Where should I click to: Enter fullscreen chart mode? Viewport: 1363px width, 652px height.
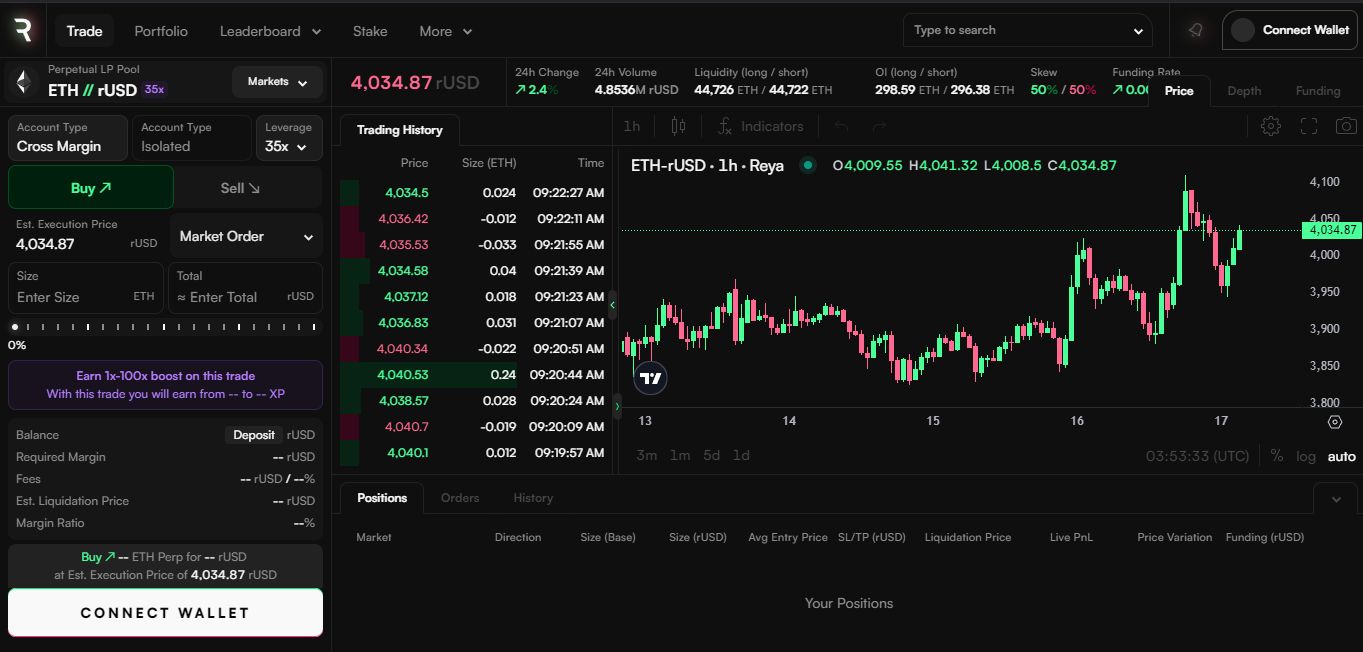1308,126
